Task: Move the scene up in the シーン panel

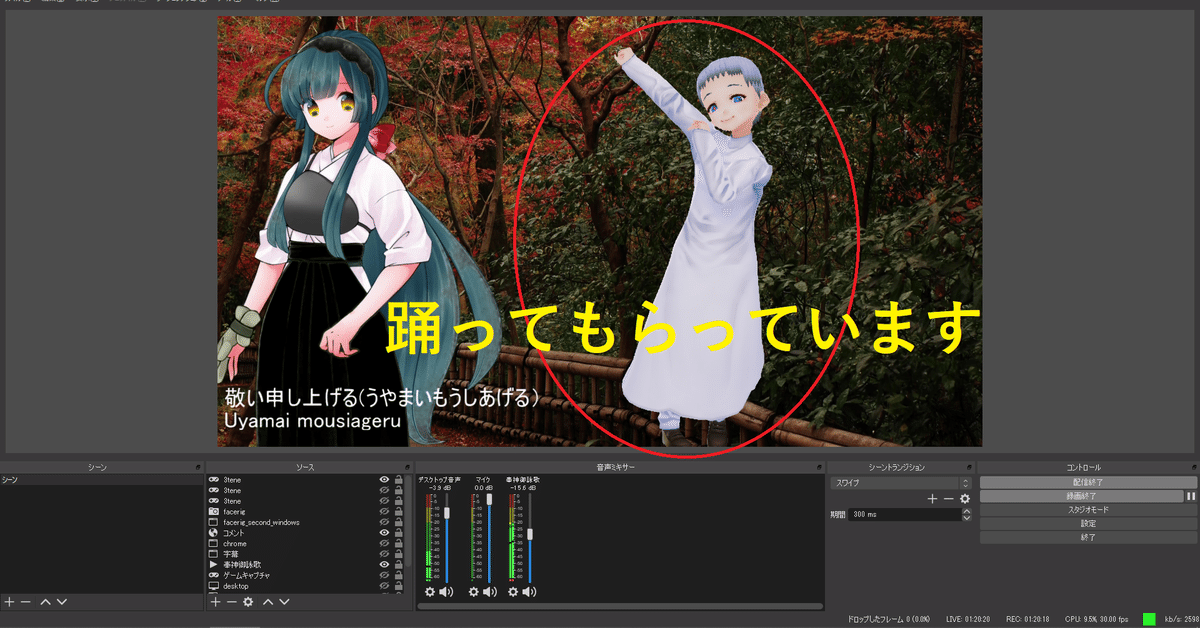Action: coord(45,602)
